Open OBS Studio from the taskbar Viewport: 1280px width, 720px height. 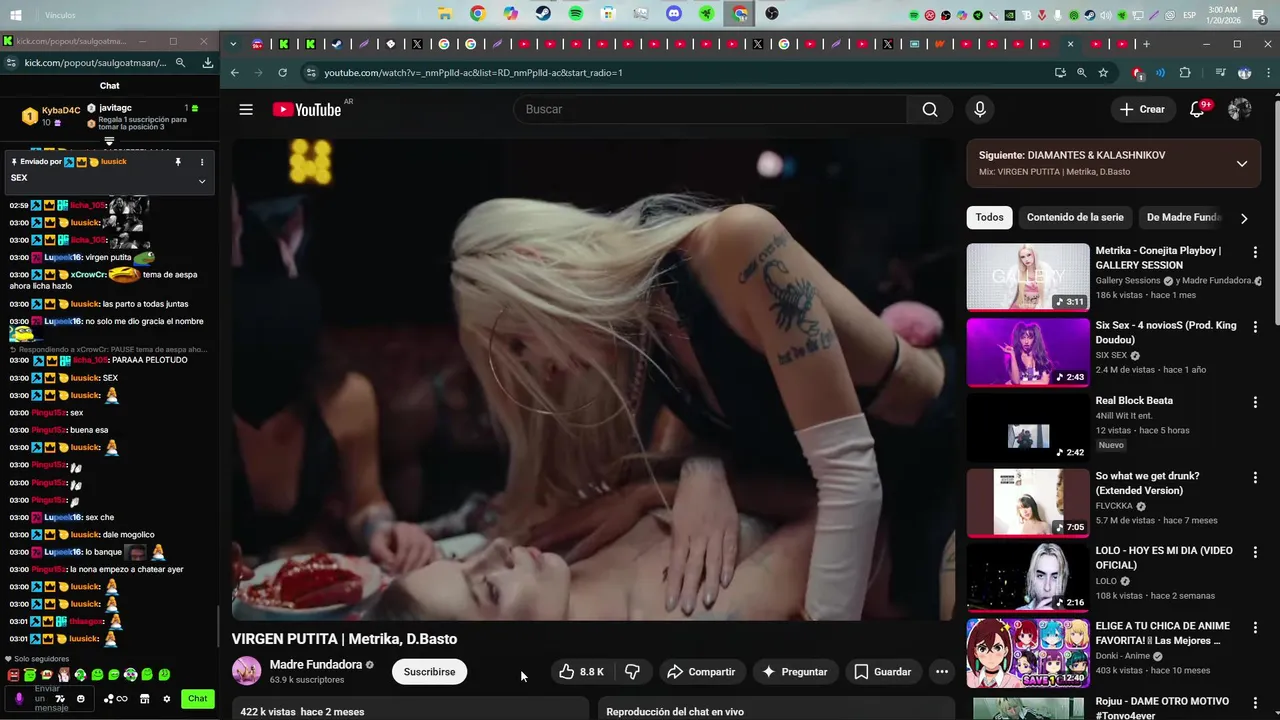tap(772, 13)
